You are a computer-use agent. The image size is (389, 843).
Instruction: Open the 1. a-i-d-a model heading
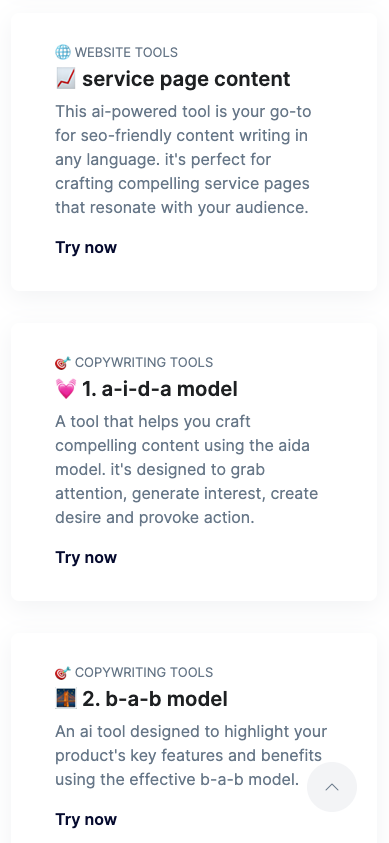(160, 389)
